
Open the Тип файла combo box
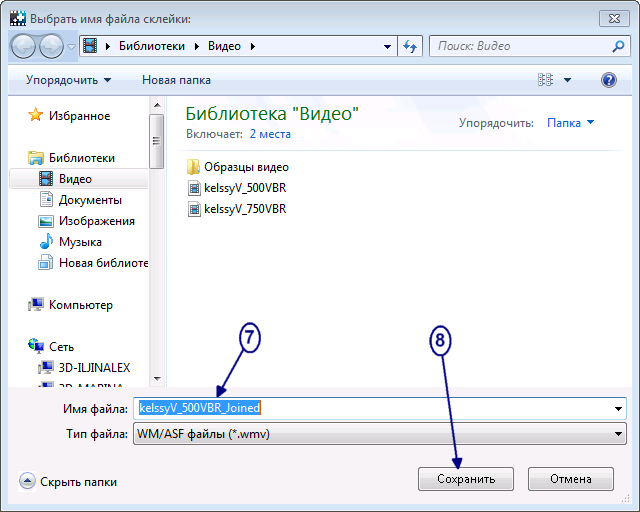380,434
